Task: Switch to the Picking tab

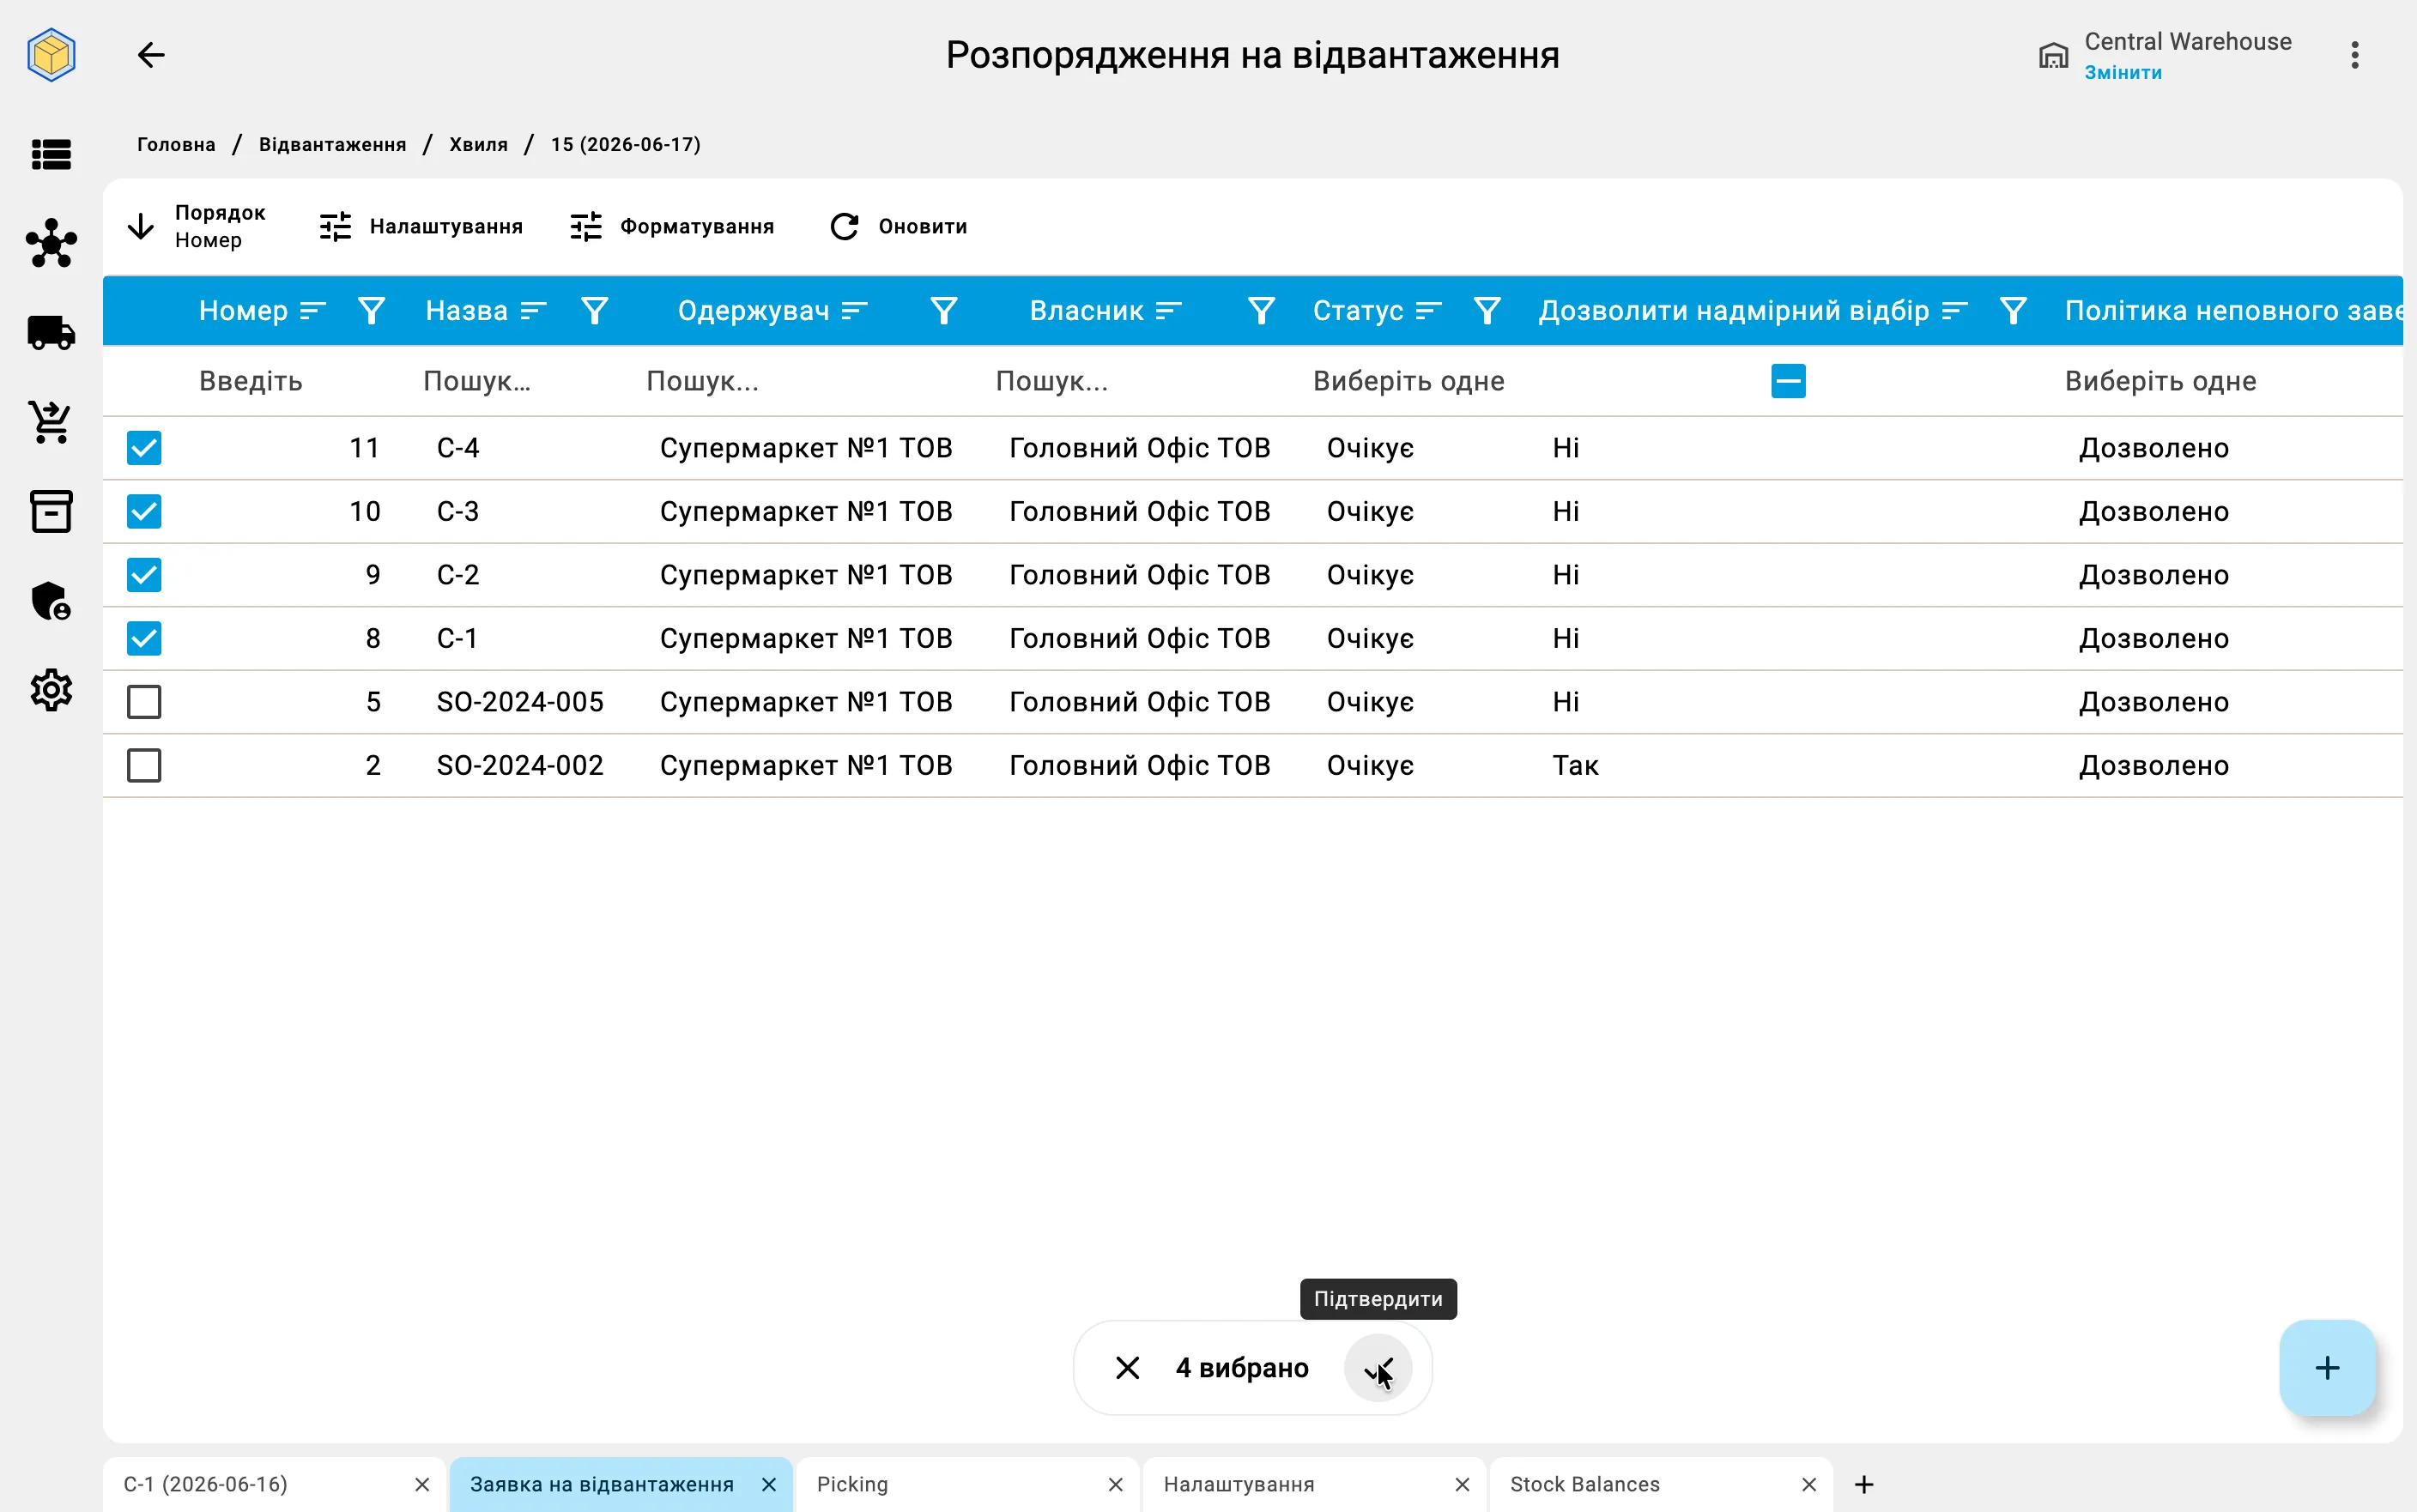Action: coord(967,1484)
